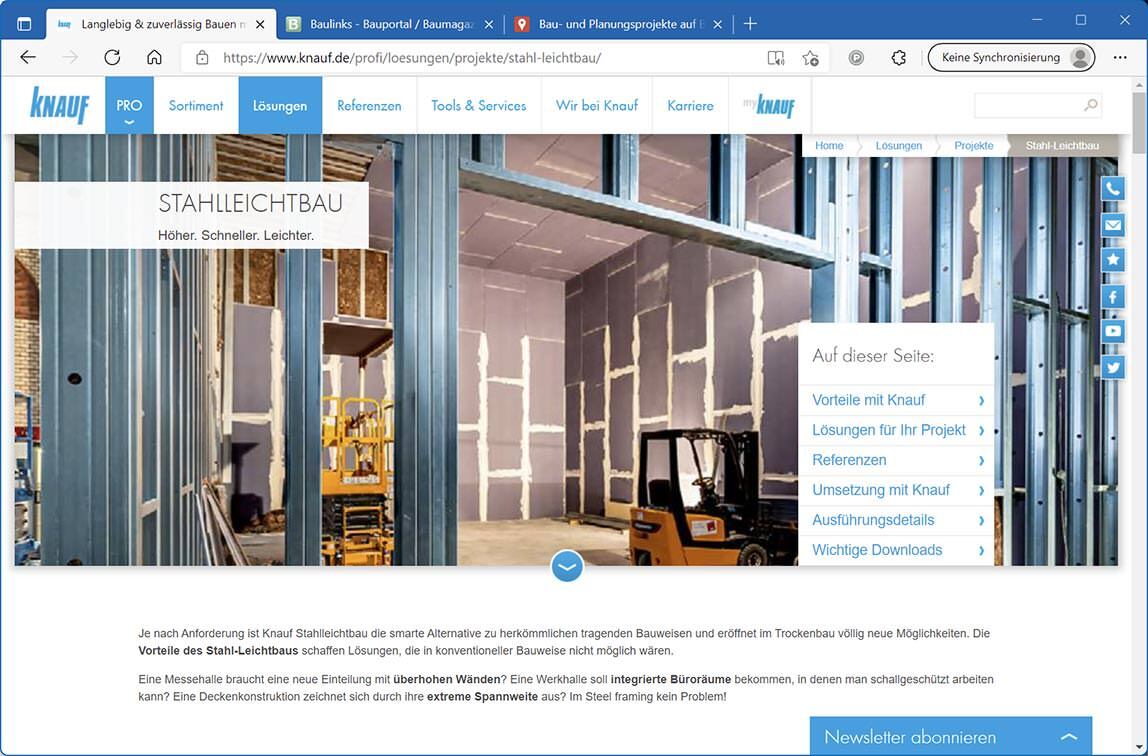This screenshot has height=756, width=1148.
Task: Click the Stahl-Leichtbau breadcrumb item
Action: (x=1062, y=146)
